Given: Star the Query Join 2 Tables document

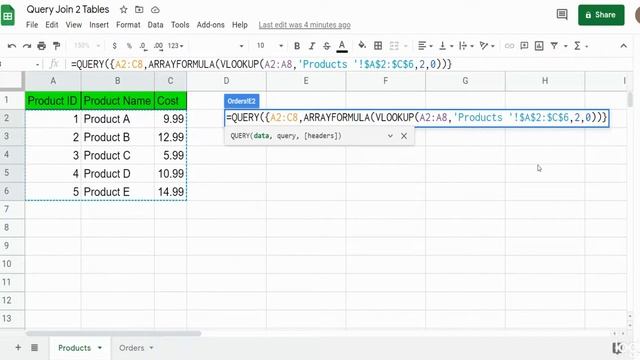Looking at the screenshot, I should click(123, 9).
